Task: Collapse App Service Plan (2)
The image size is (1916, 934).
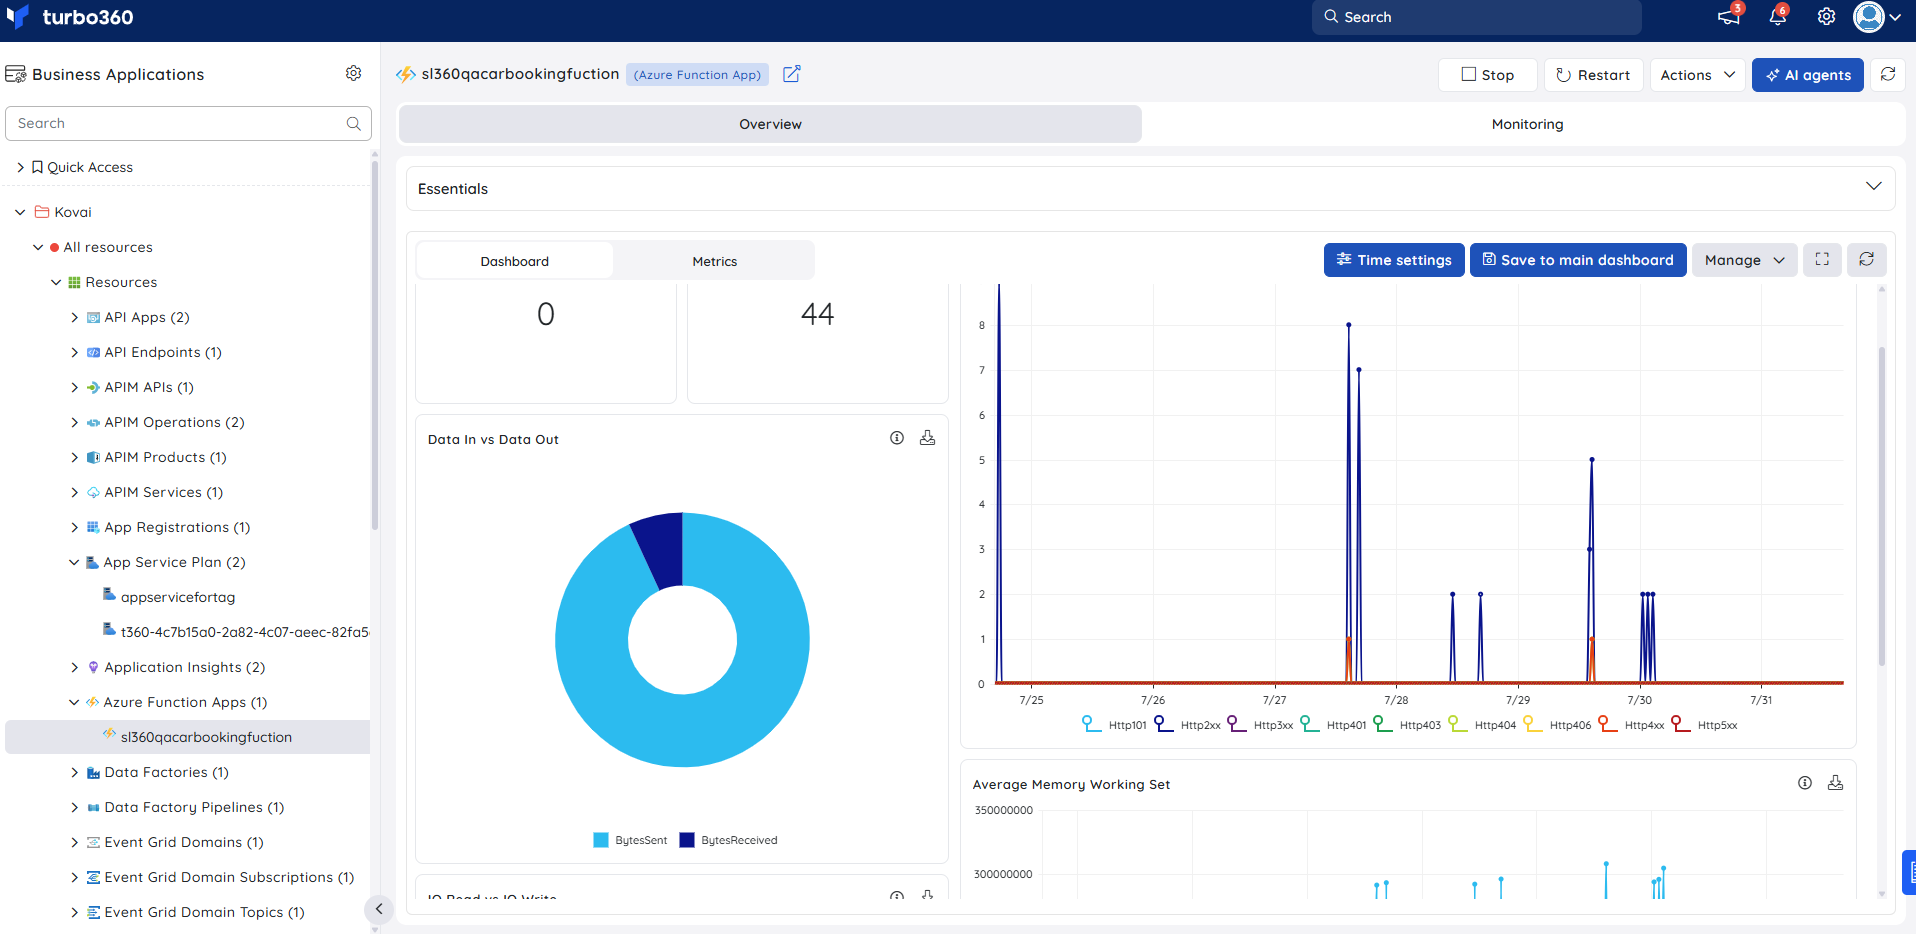Action: coord(74,562)
